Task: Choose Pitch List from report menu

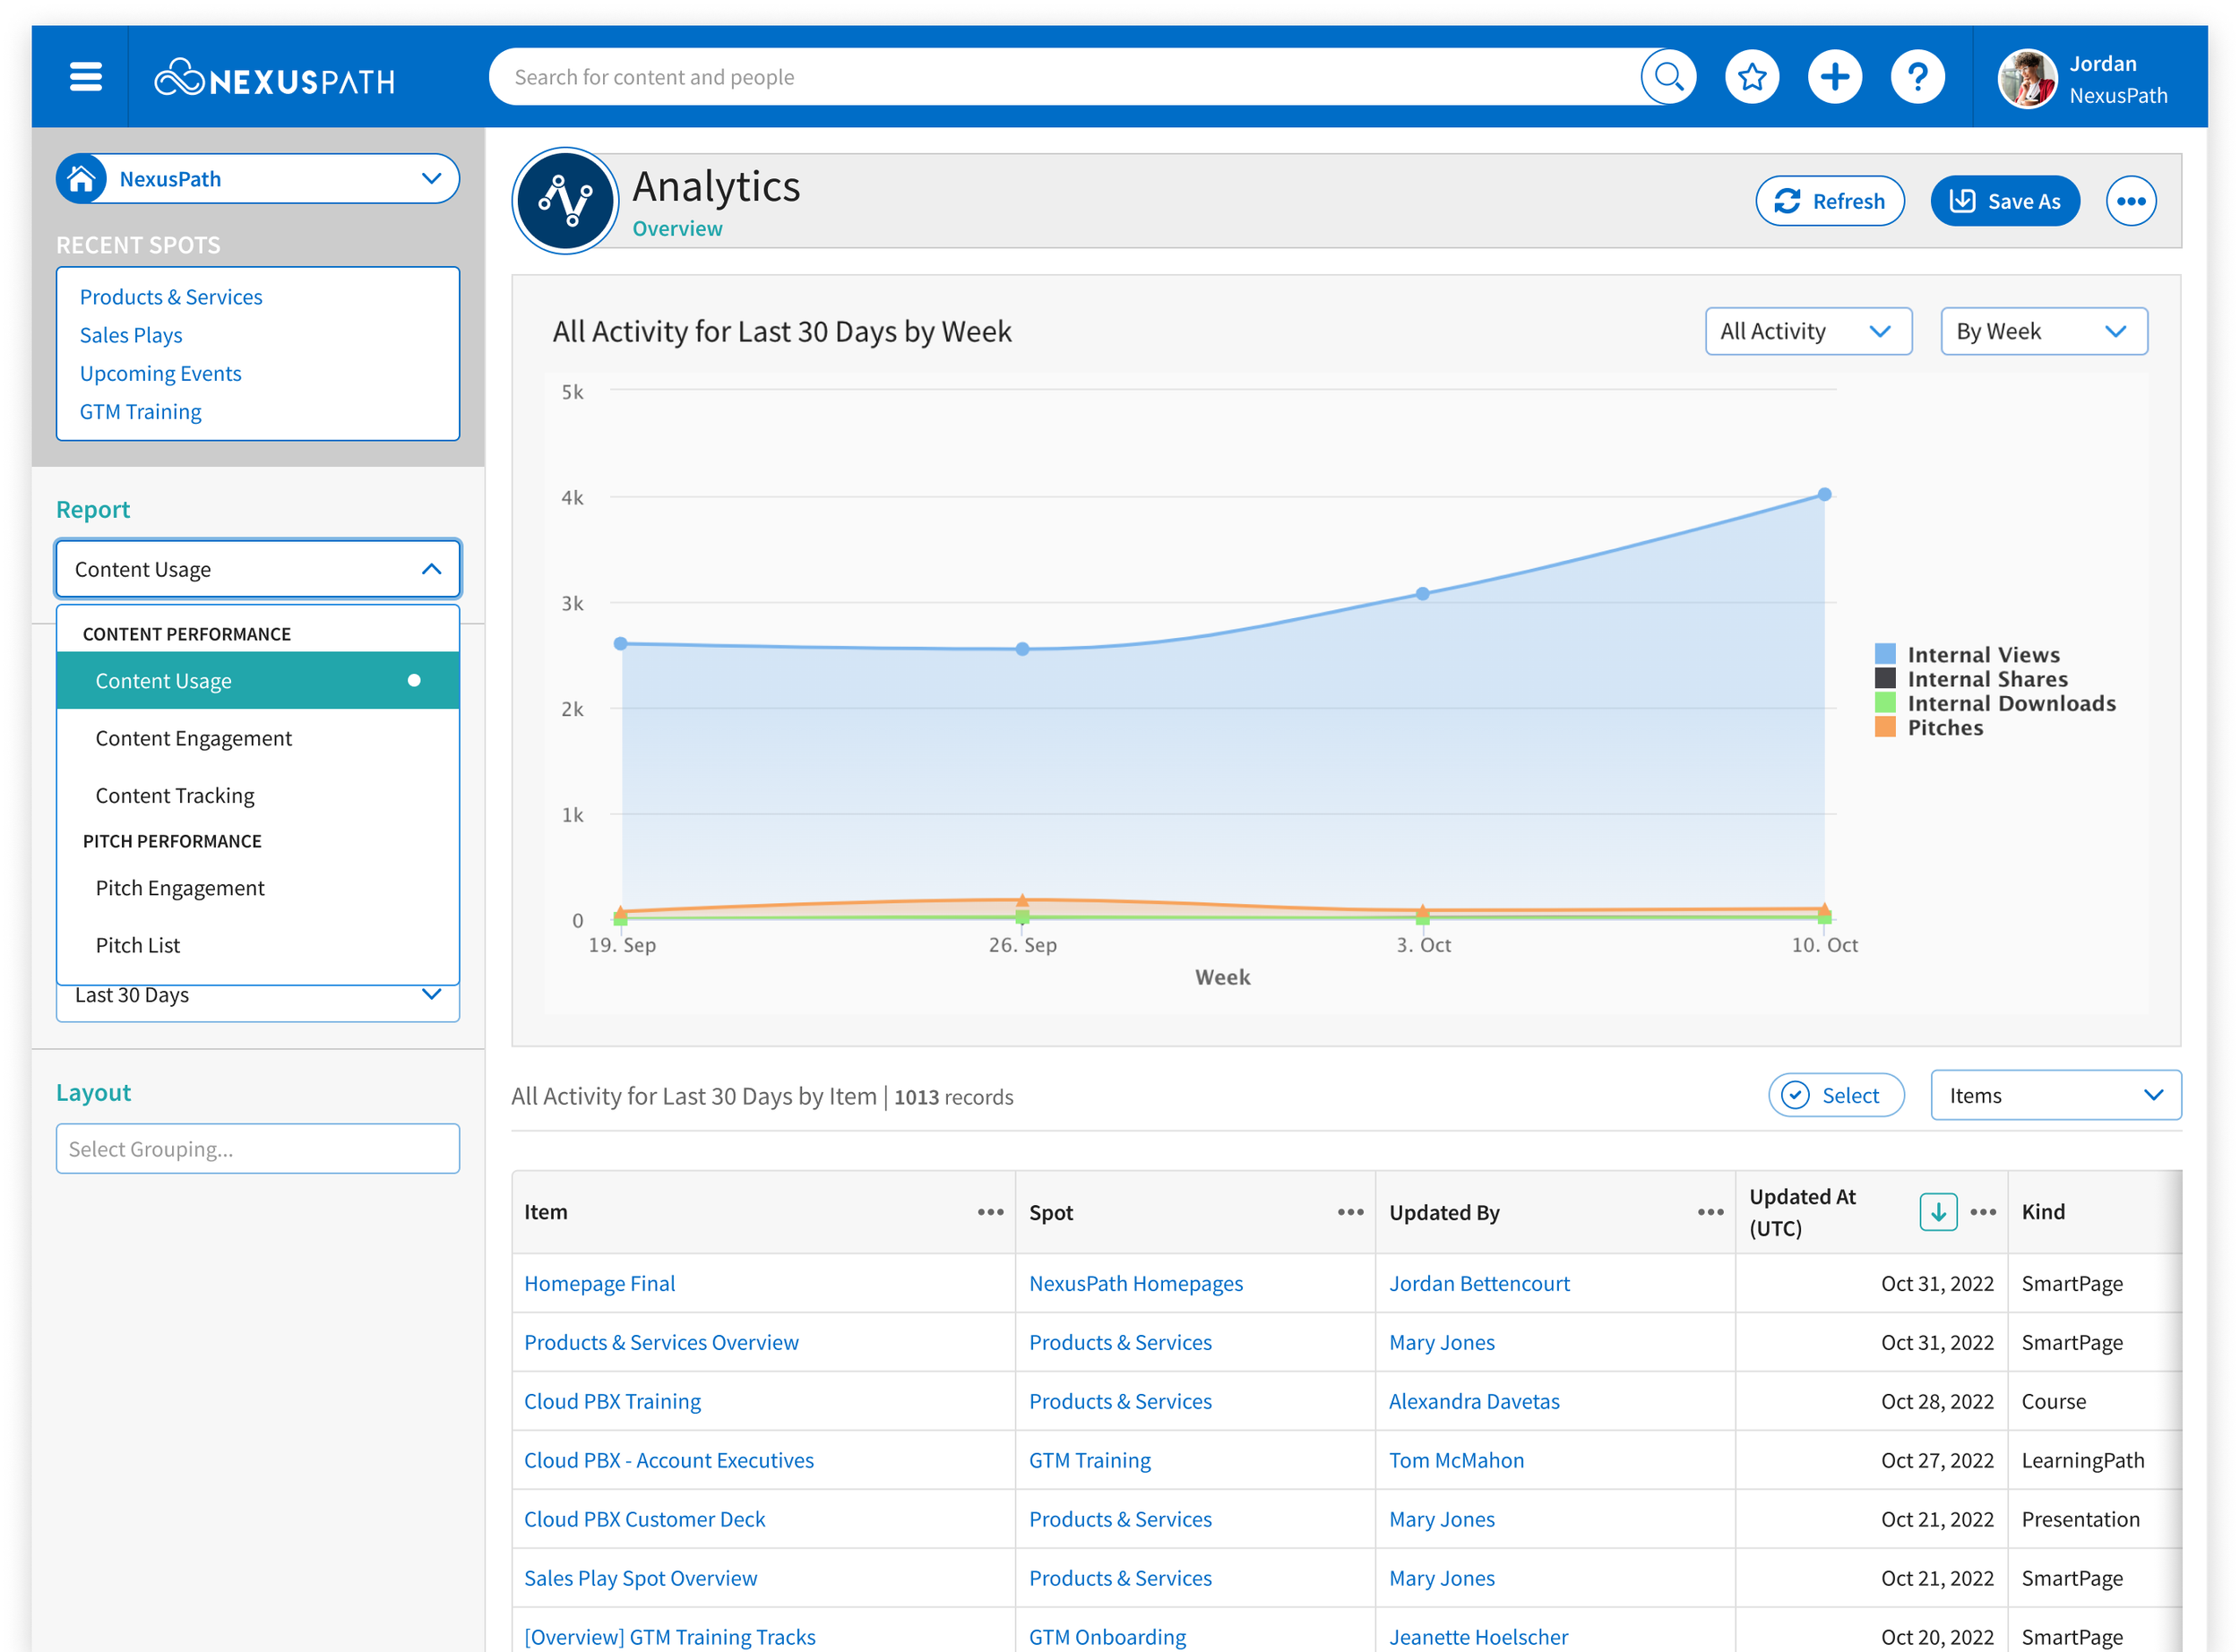Action: point(138,946)
